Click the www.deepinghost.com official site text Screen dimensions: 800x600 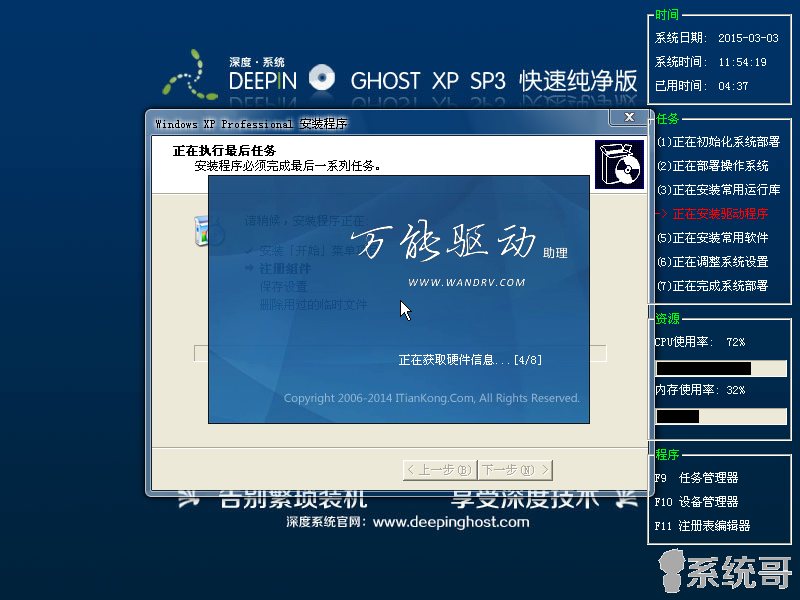(451, 522)
